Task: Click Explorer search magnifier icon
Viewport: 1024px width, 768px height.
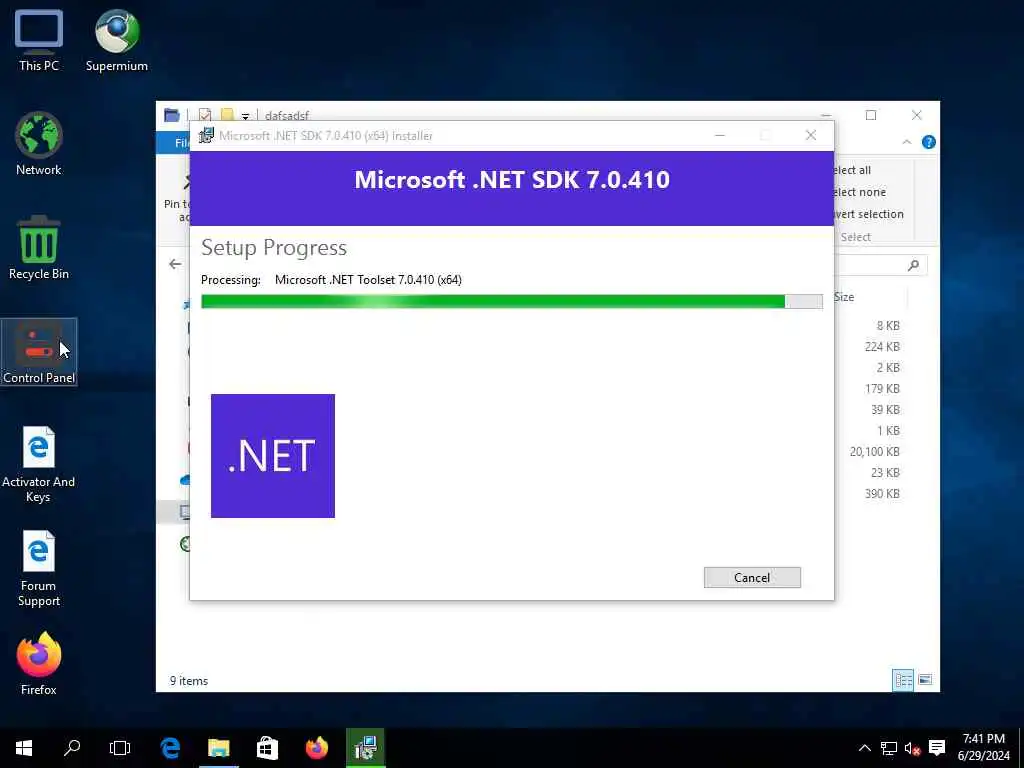Action: [x=913, y=264]
